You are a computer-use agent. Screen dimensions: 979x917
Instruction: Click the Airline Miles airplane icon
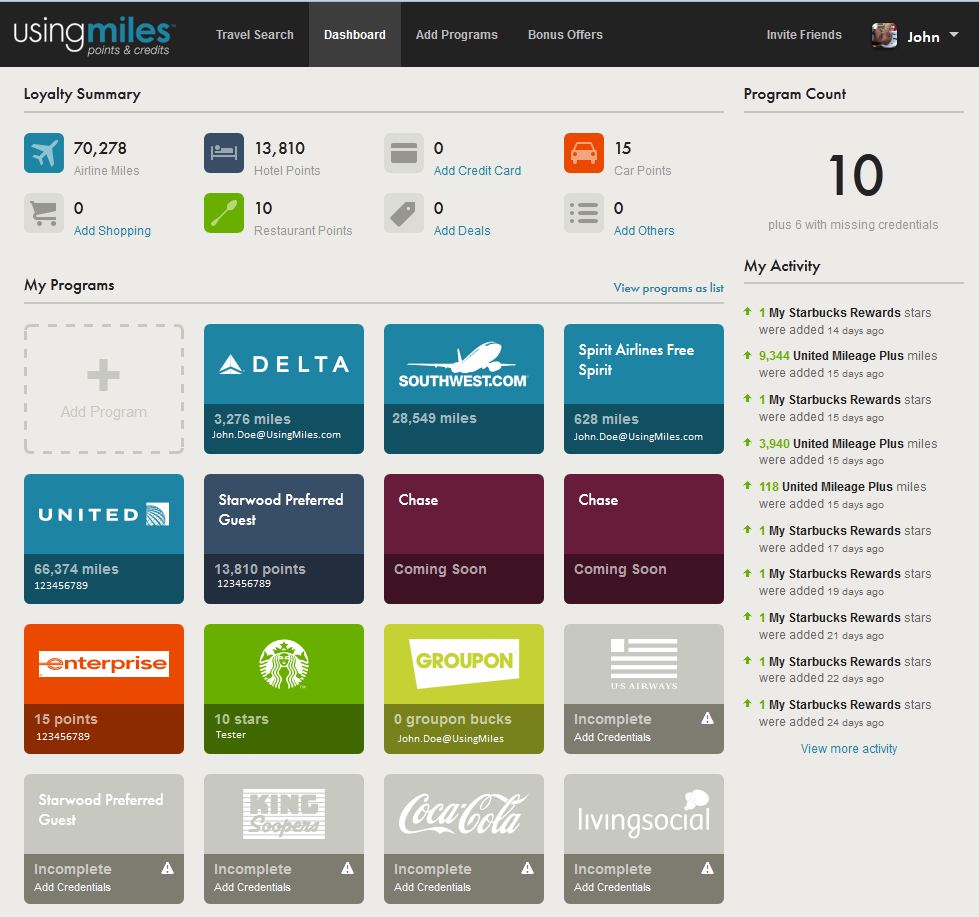pos(44,153)
